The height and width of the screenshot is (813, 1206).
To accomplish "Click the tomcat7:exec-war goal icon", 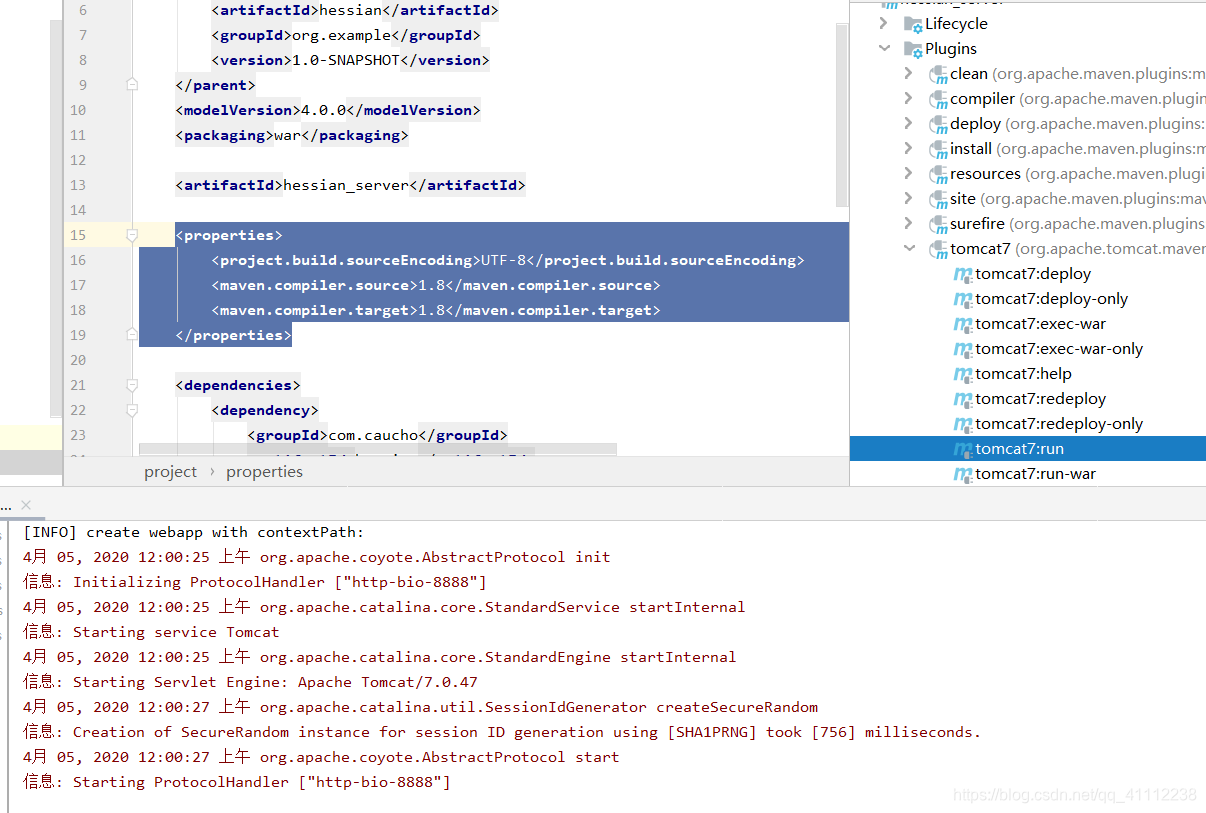I will click(963, 324).
